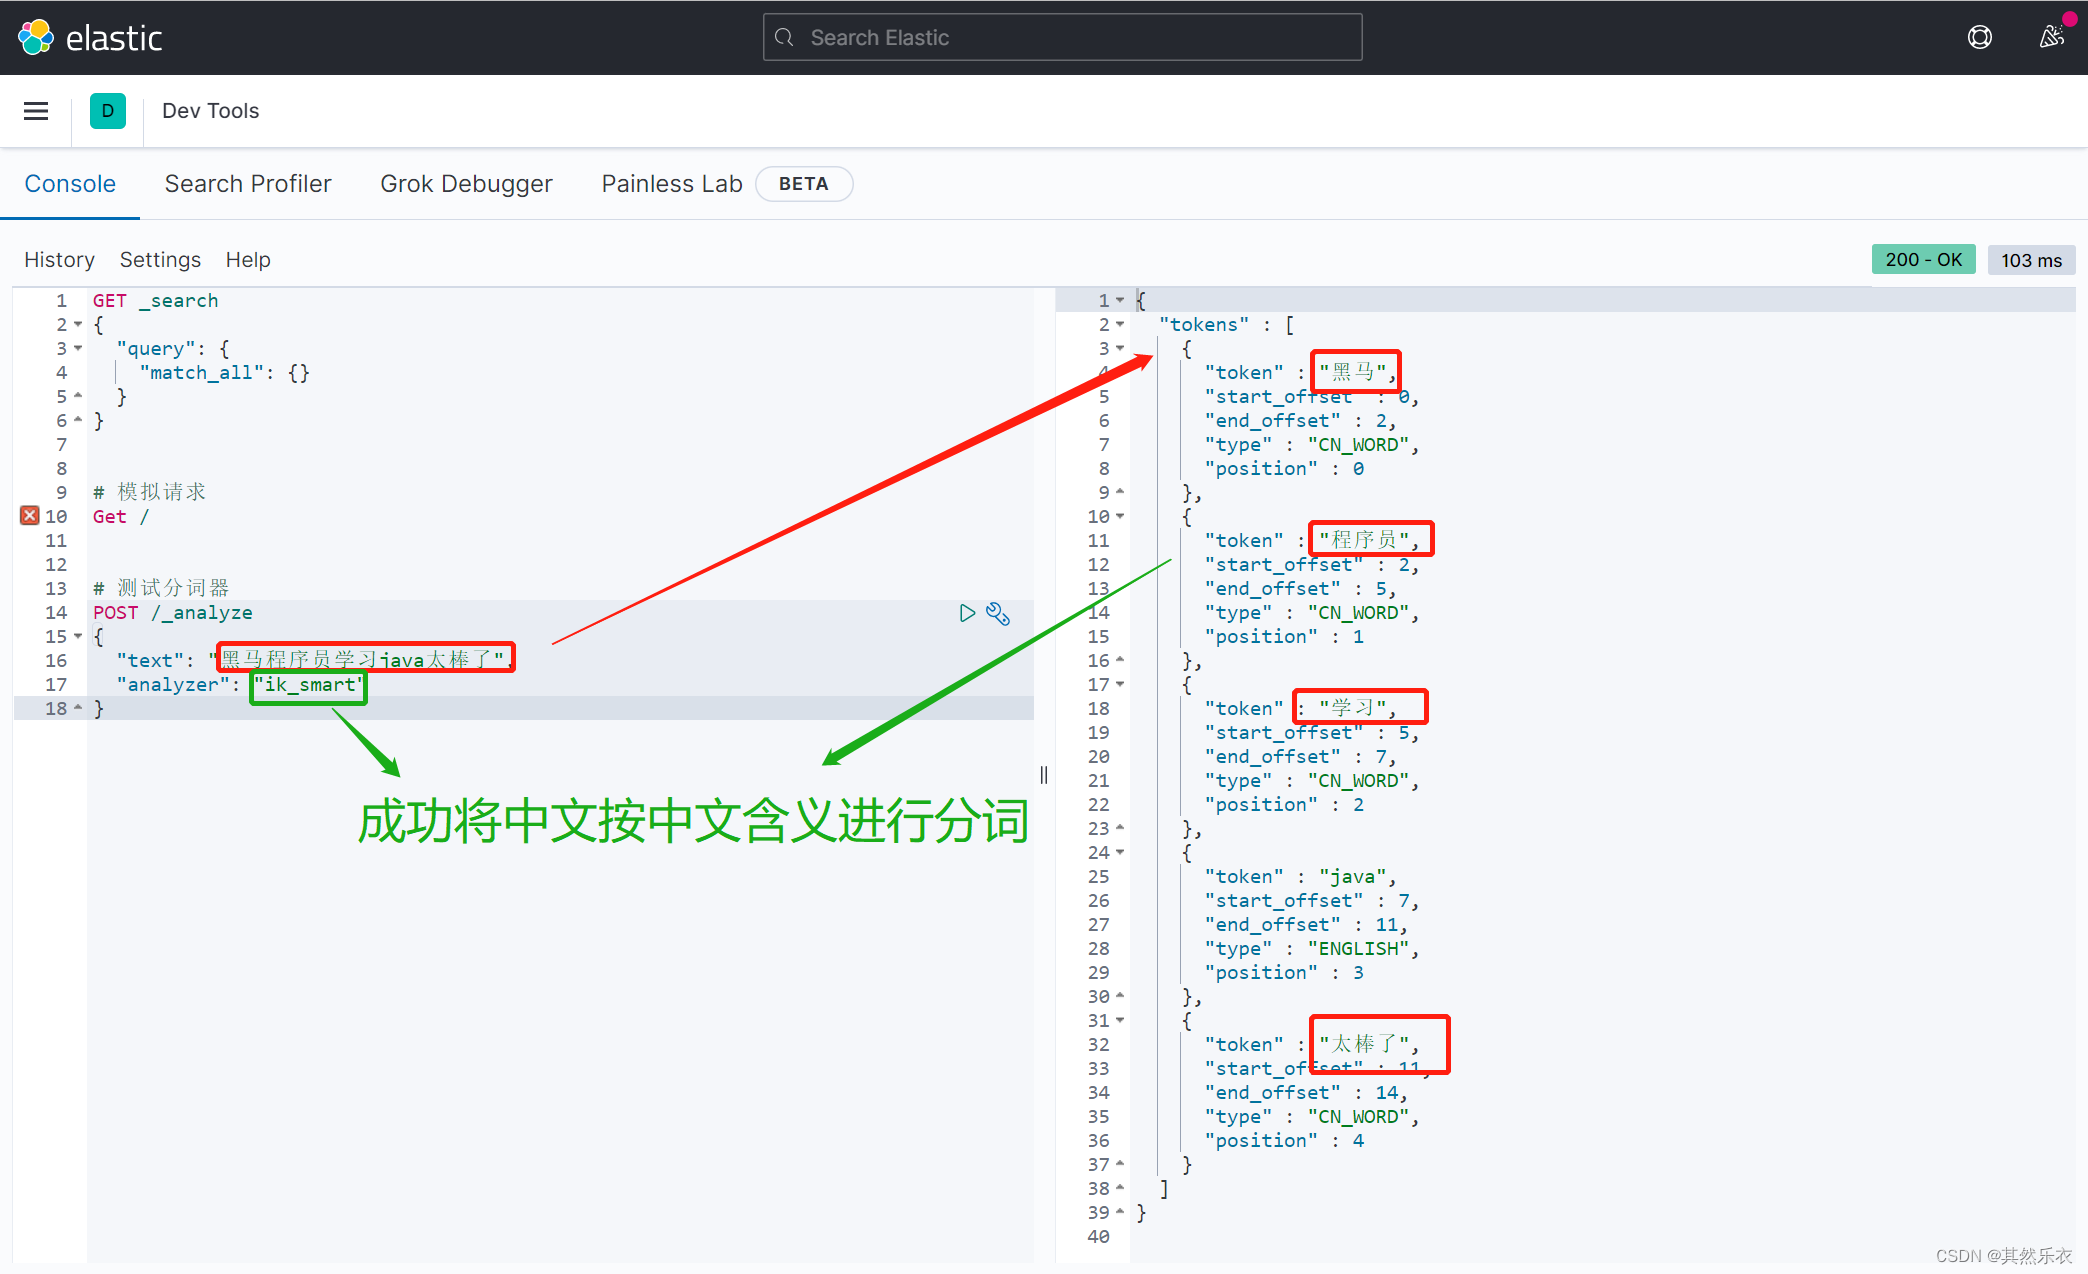The width and height of the screenshot is (2088, 1274).
Task: Click the editor panel resize divider handle
Action: [1044, 775]
